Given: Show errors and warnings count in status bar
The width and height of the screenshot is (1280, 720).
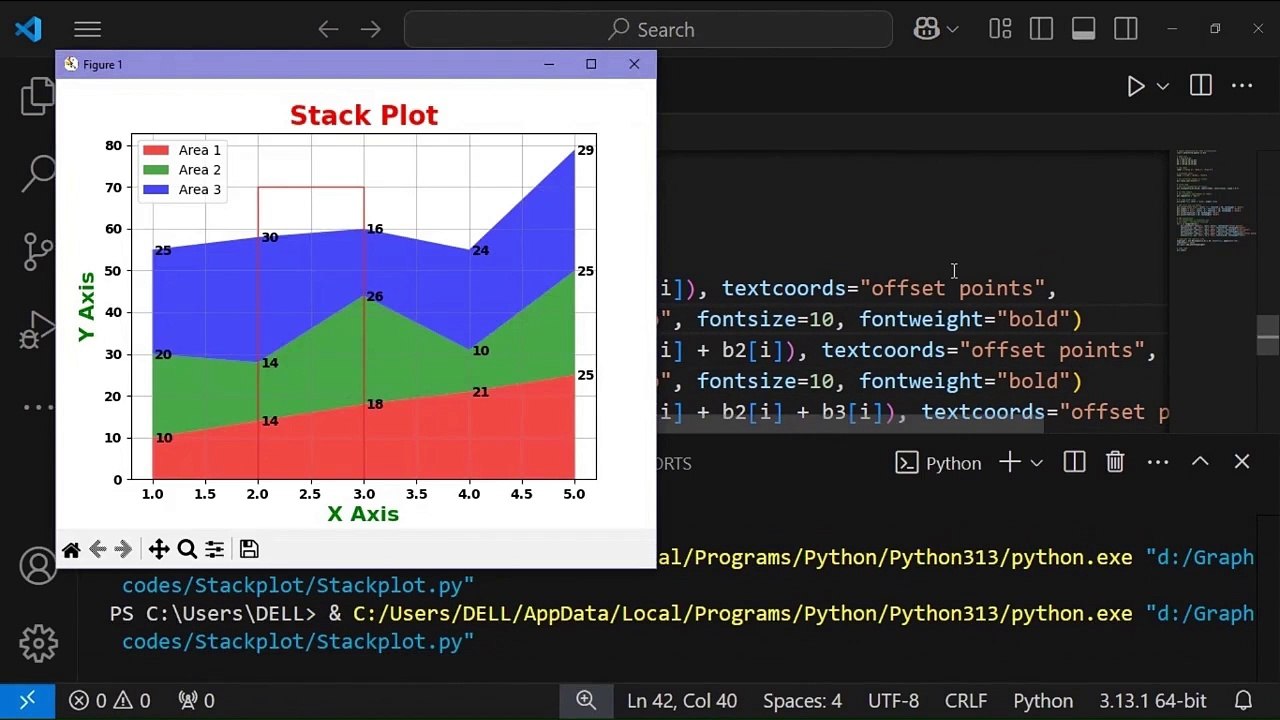Looking at the screenshot, I should tap(110, 701).
